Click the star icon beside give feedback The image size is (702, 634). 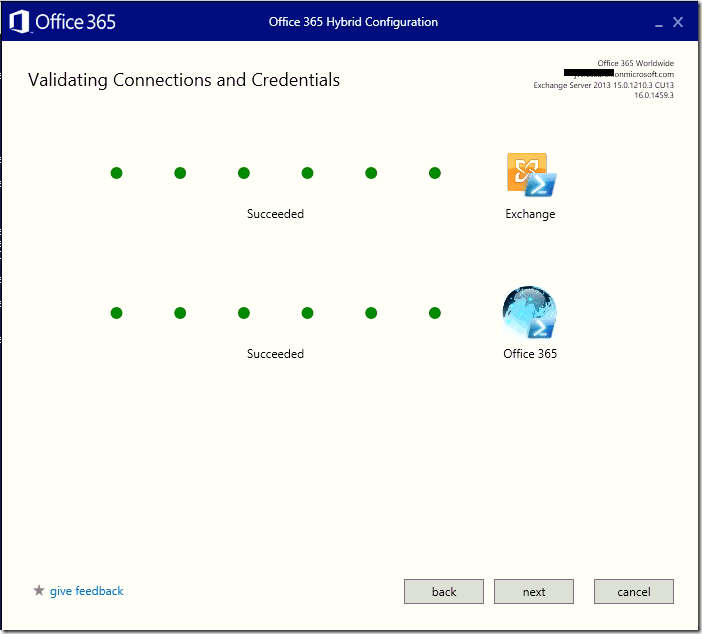click(39, 591)
